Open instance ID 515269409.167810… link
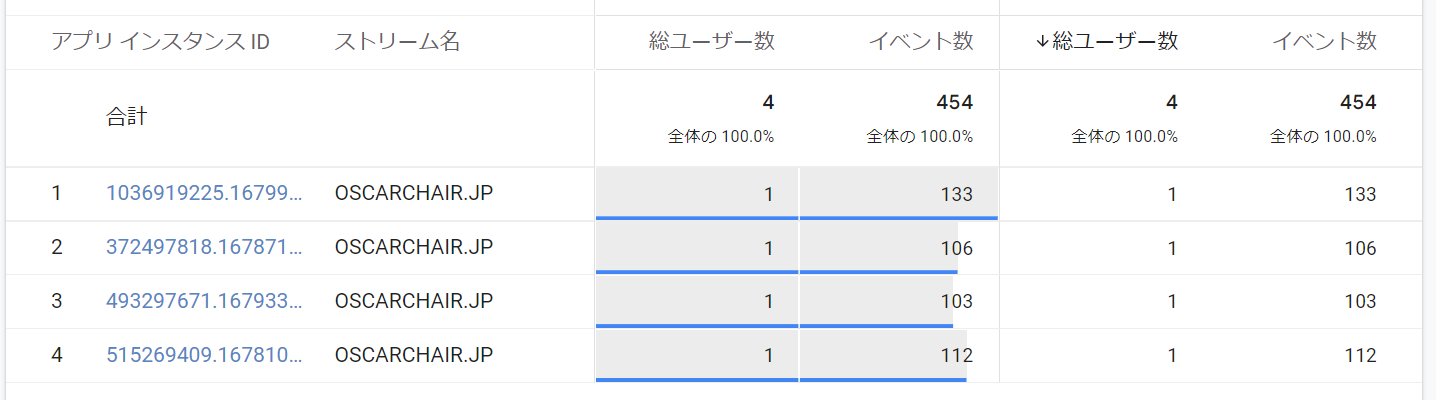1436x400 pixels. pos(204,355)
